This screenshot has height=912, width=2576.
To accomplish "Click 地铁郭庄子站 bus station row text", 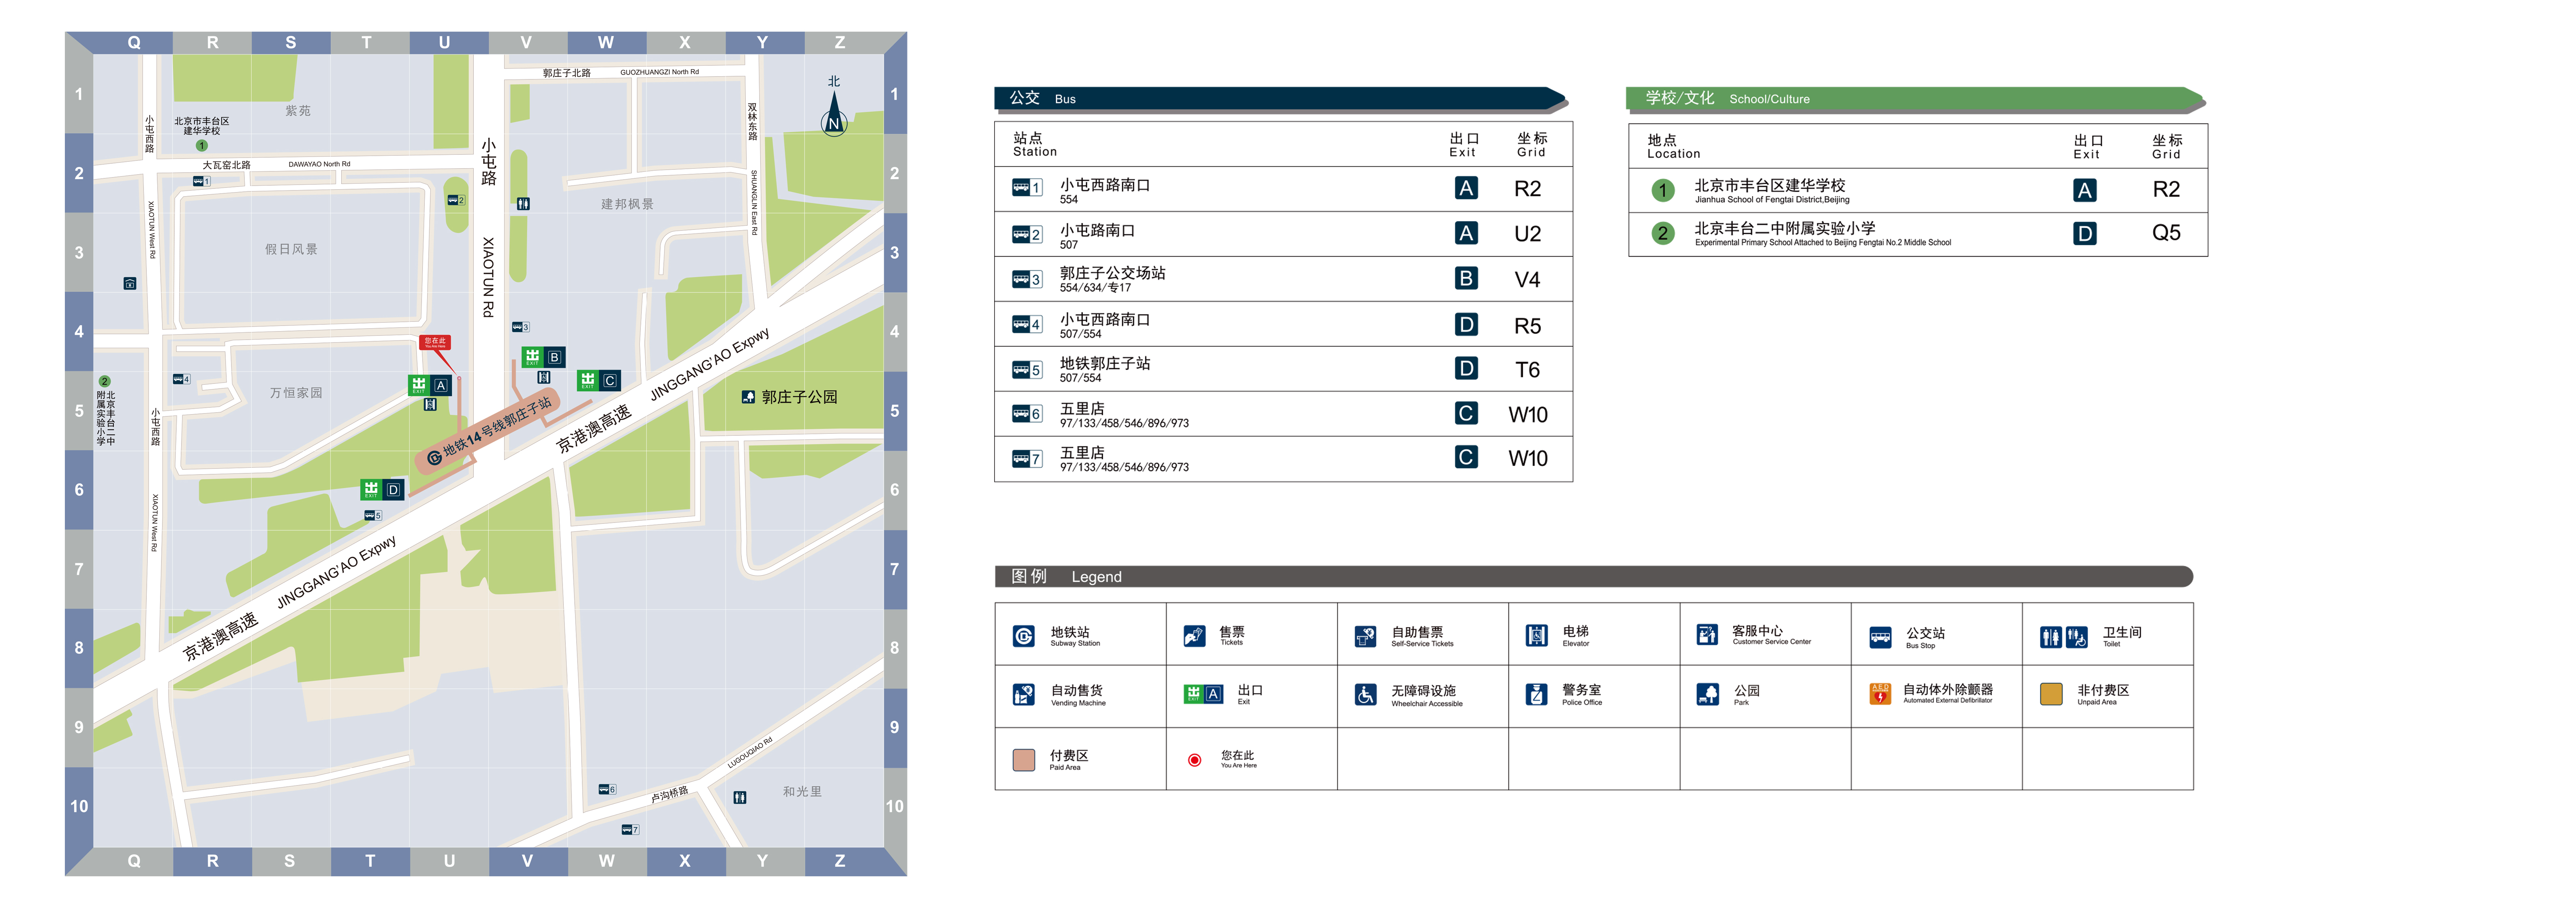I will click(1104, 363).
